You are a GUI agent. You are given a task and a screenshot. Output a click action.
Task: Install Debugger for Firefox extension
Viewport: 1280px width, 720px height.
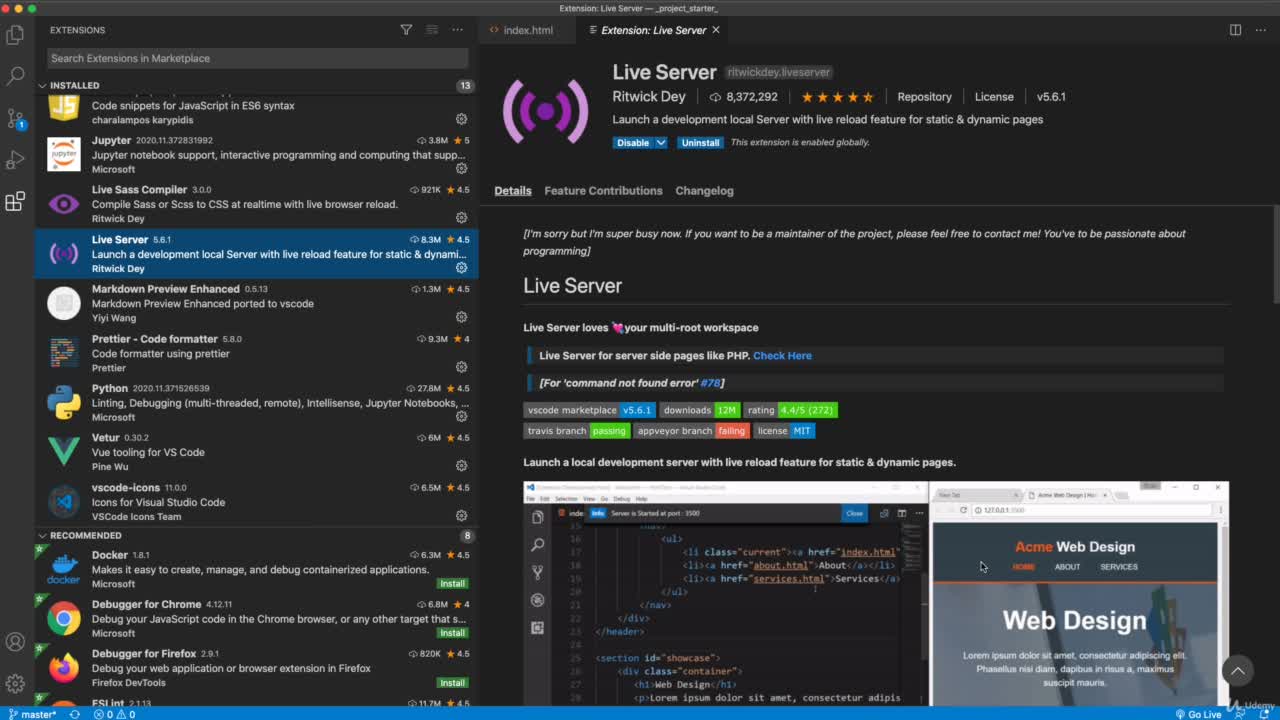point(453,683)
